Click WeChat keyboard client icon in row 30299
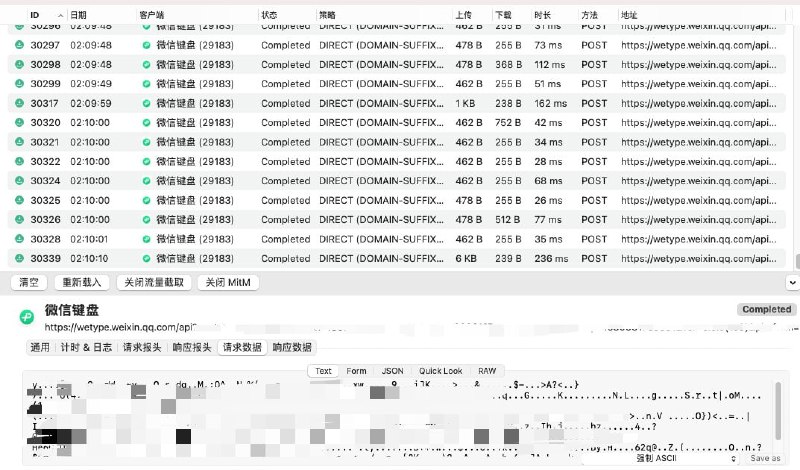This screenshot has width=800, height=470. tap(146, 84)
